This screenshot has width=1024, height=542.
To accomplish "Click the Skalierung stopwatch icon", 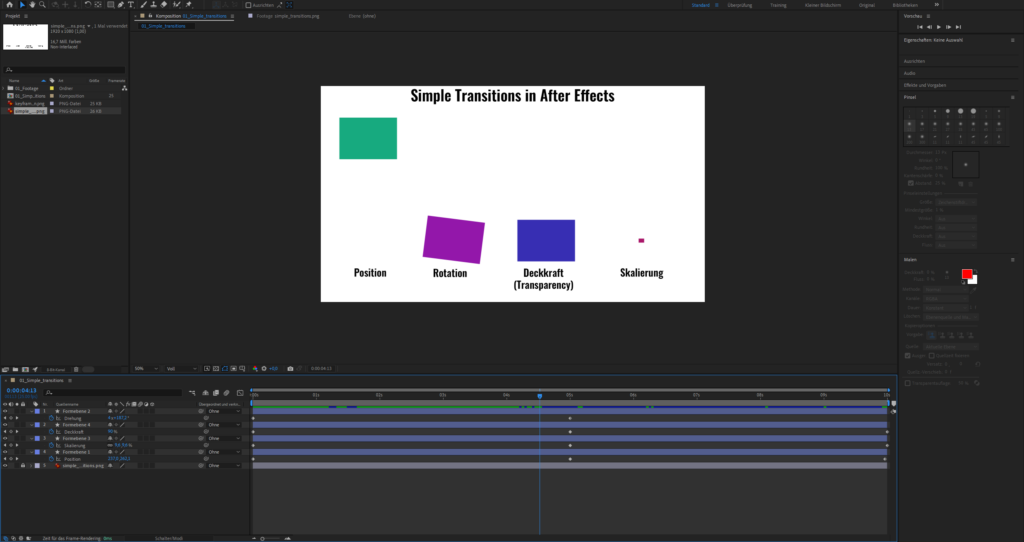I will coord(51,445).
